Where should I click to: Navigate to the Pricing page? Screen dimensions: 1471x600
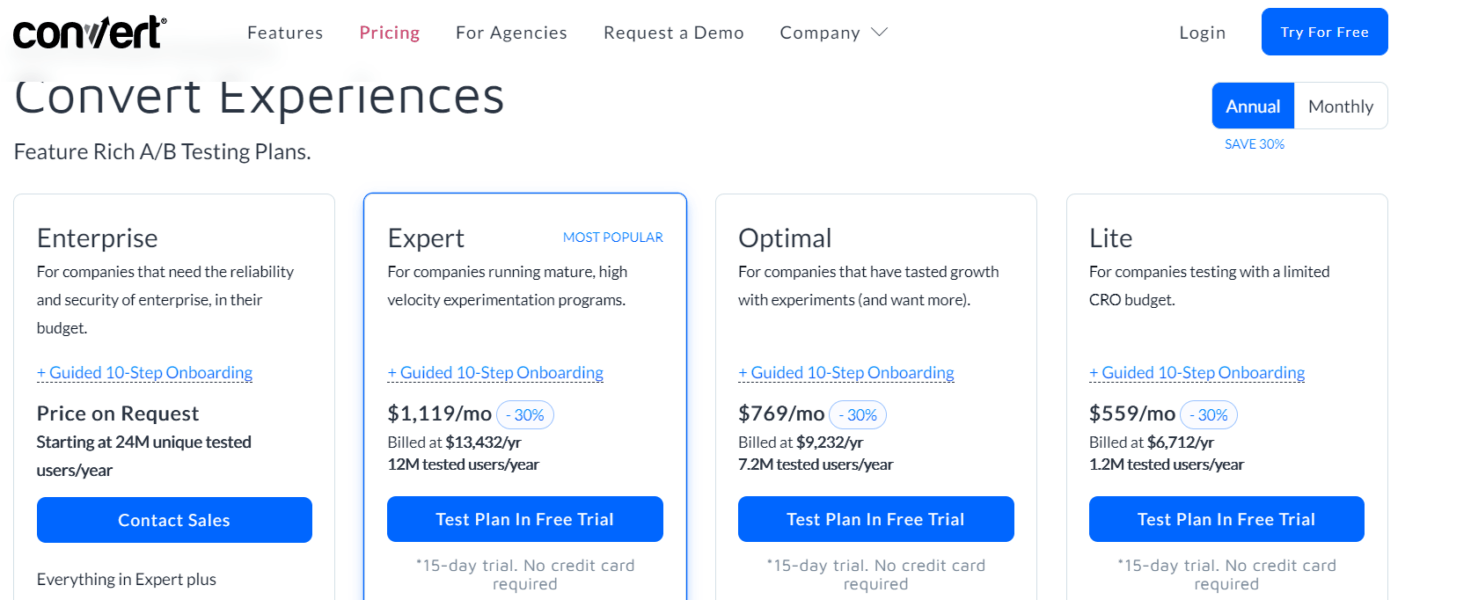tap(389, 32)
